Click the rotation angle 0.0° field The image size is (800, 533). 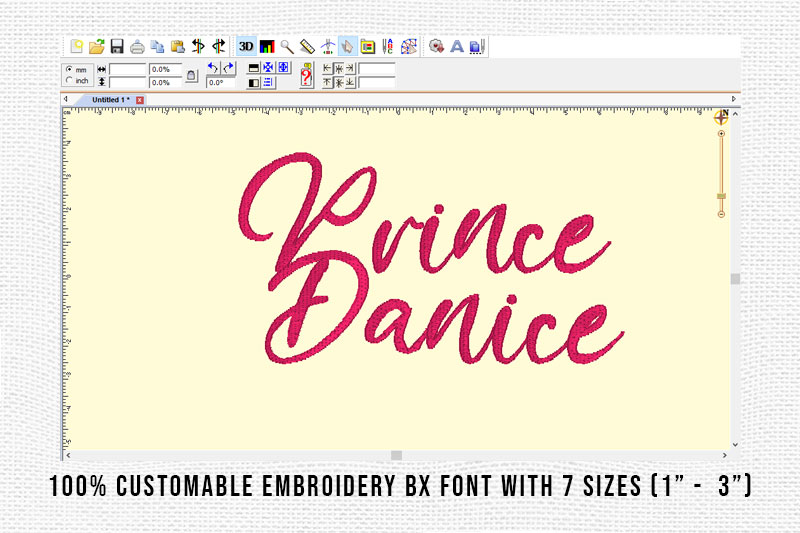[x=221, y=82]
